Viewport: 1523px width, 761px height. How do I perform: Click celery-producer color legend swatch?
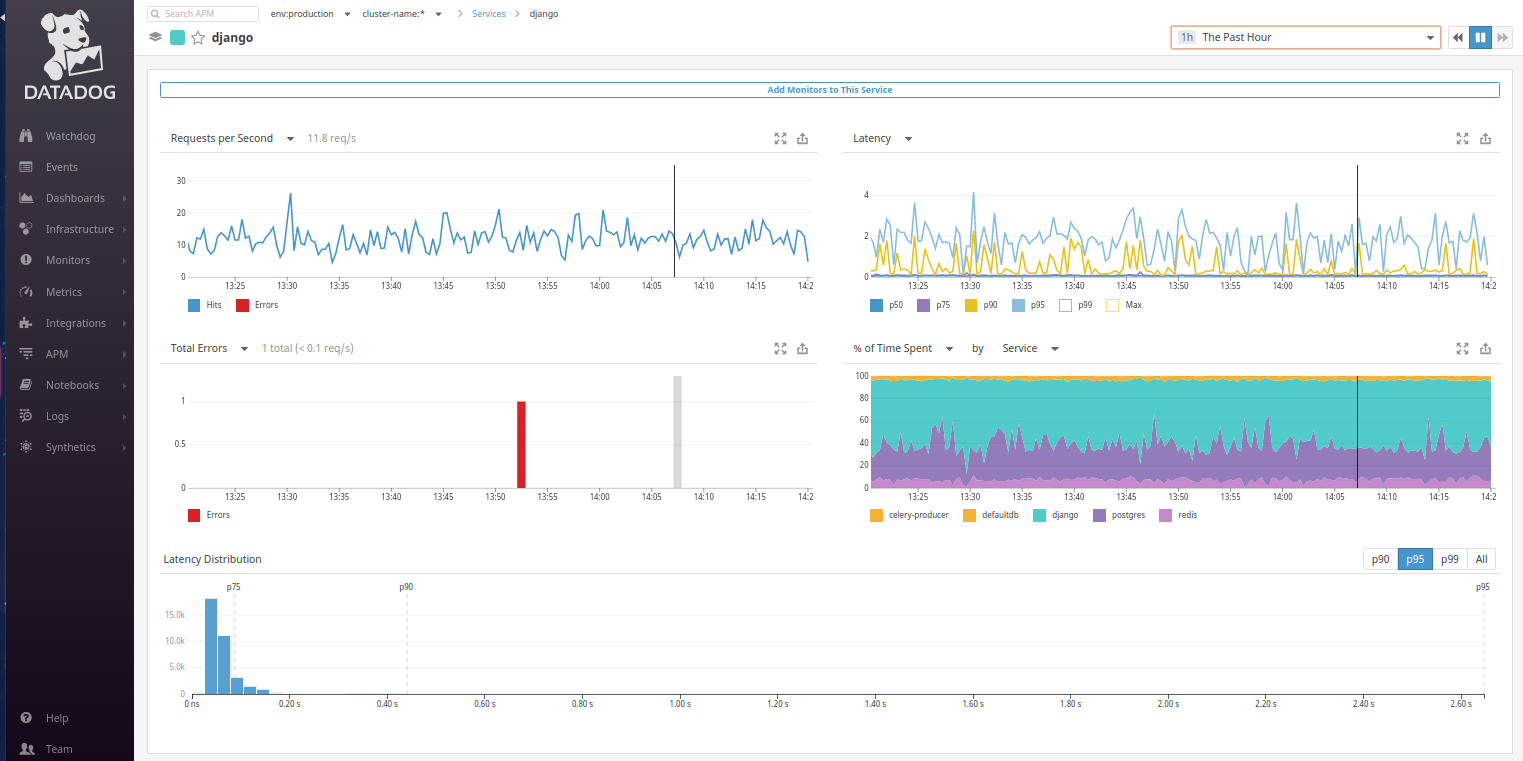tap(877, 515)
